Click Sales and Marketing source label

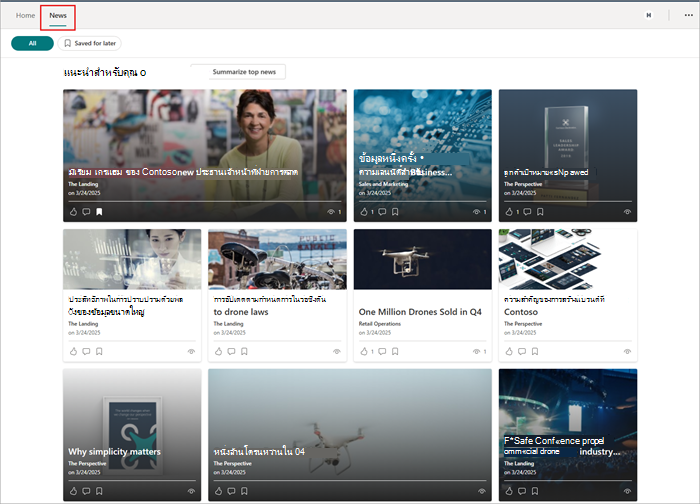[383, 184]
